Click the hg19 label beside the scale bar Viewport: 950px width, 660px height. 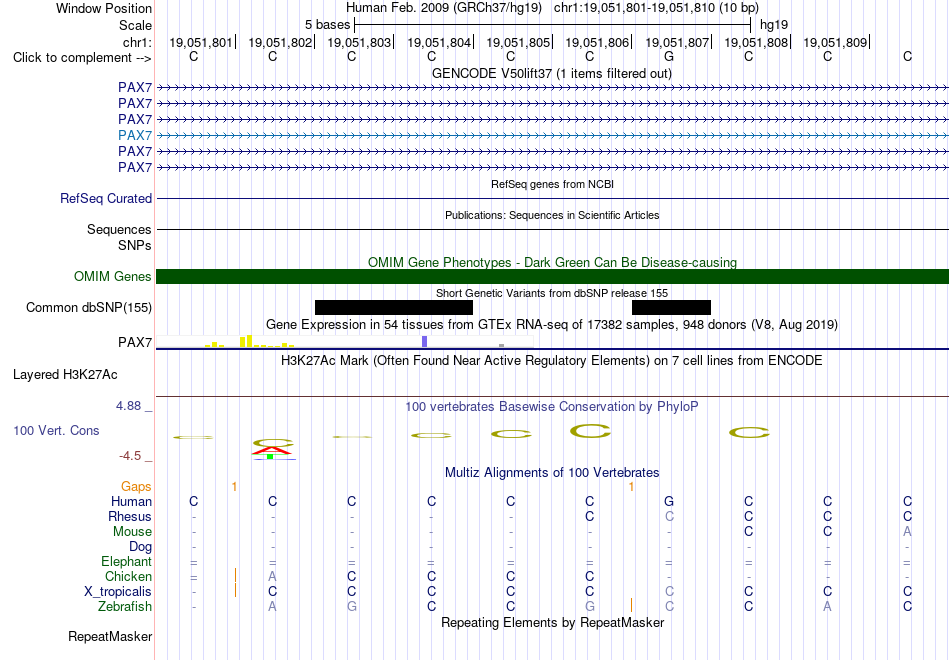[774, 25]
